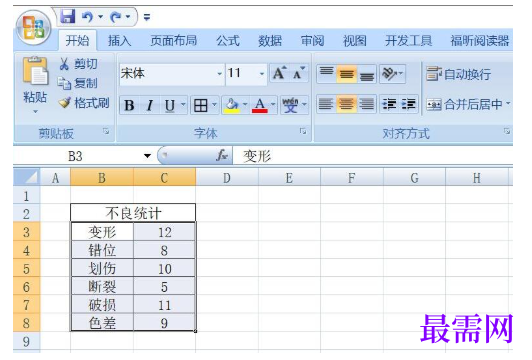Open the 福昕阅读器 tab

click(480, 41)
